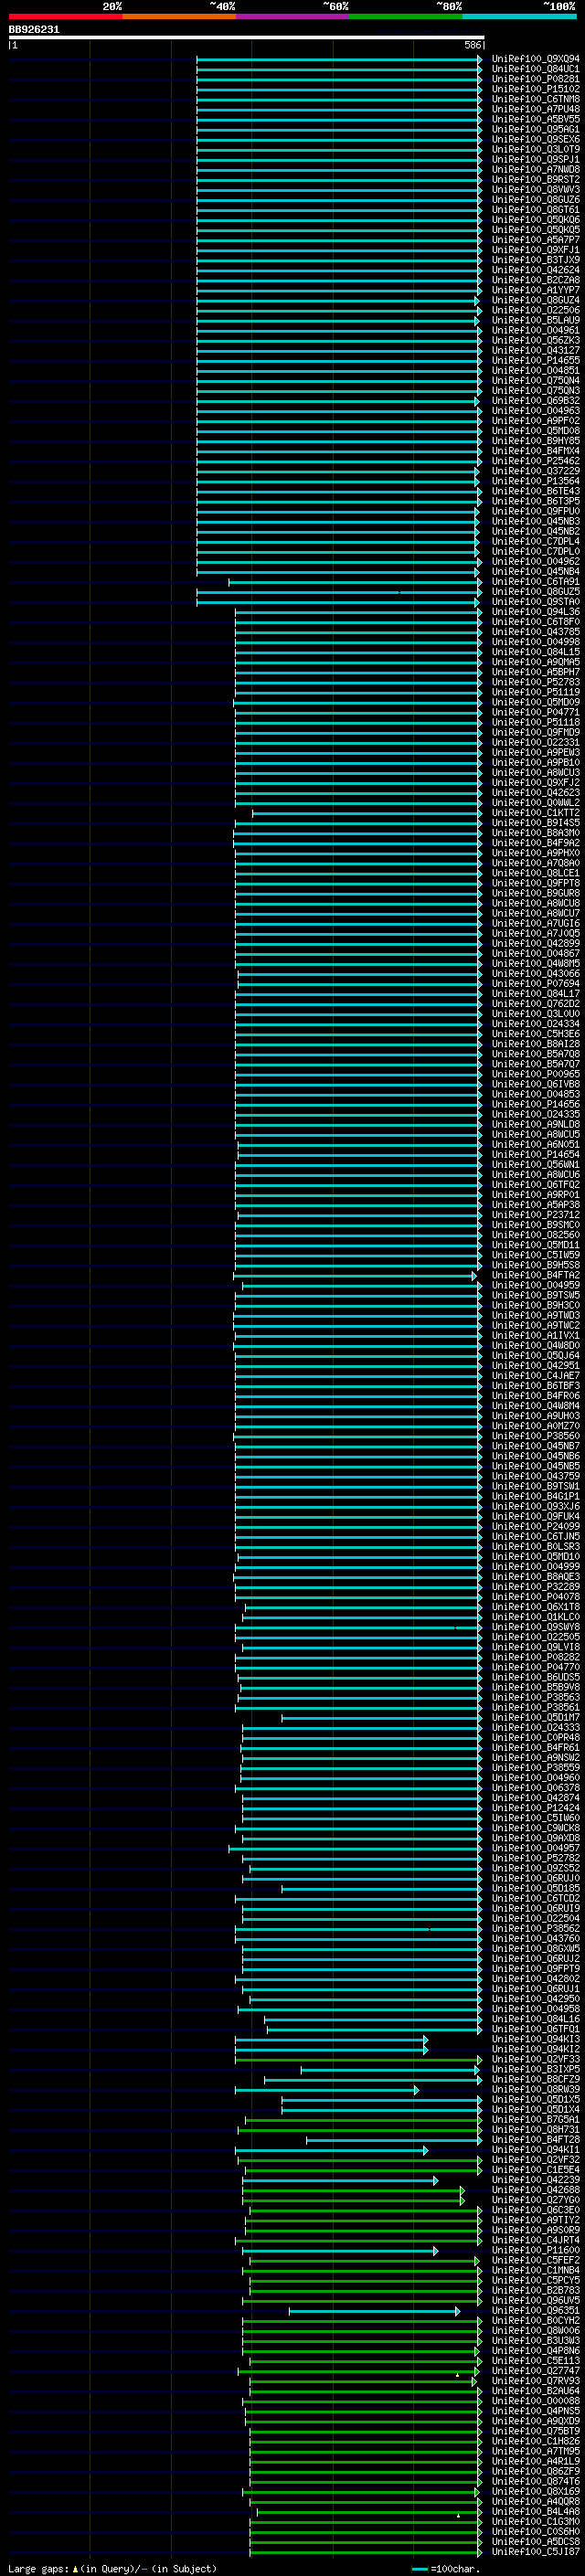The height and width of the screenshot is (2576, 585).
Task: Select hit UniRef100_C5E113
Action: tap(535, 2360)
